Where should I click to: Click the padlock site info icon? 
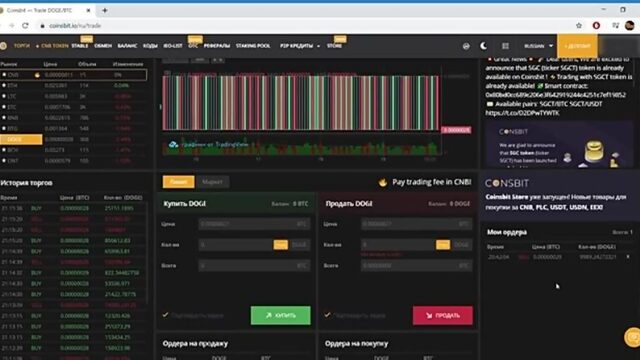[42, 26]
